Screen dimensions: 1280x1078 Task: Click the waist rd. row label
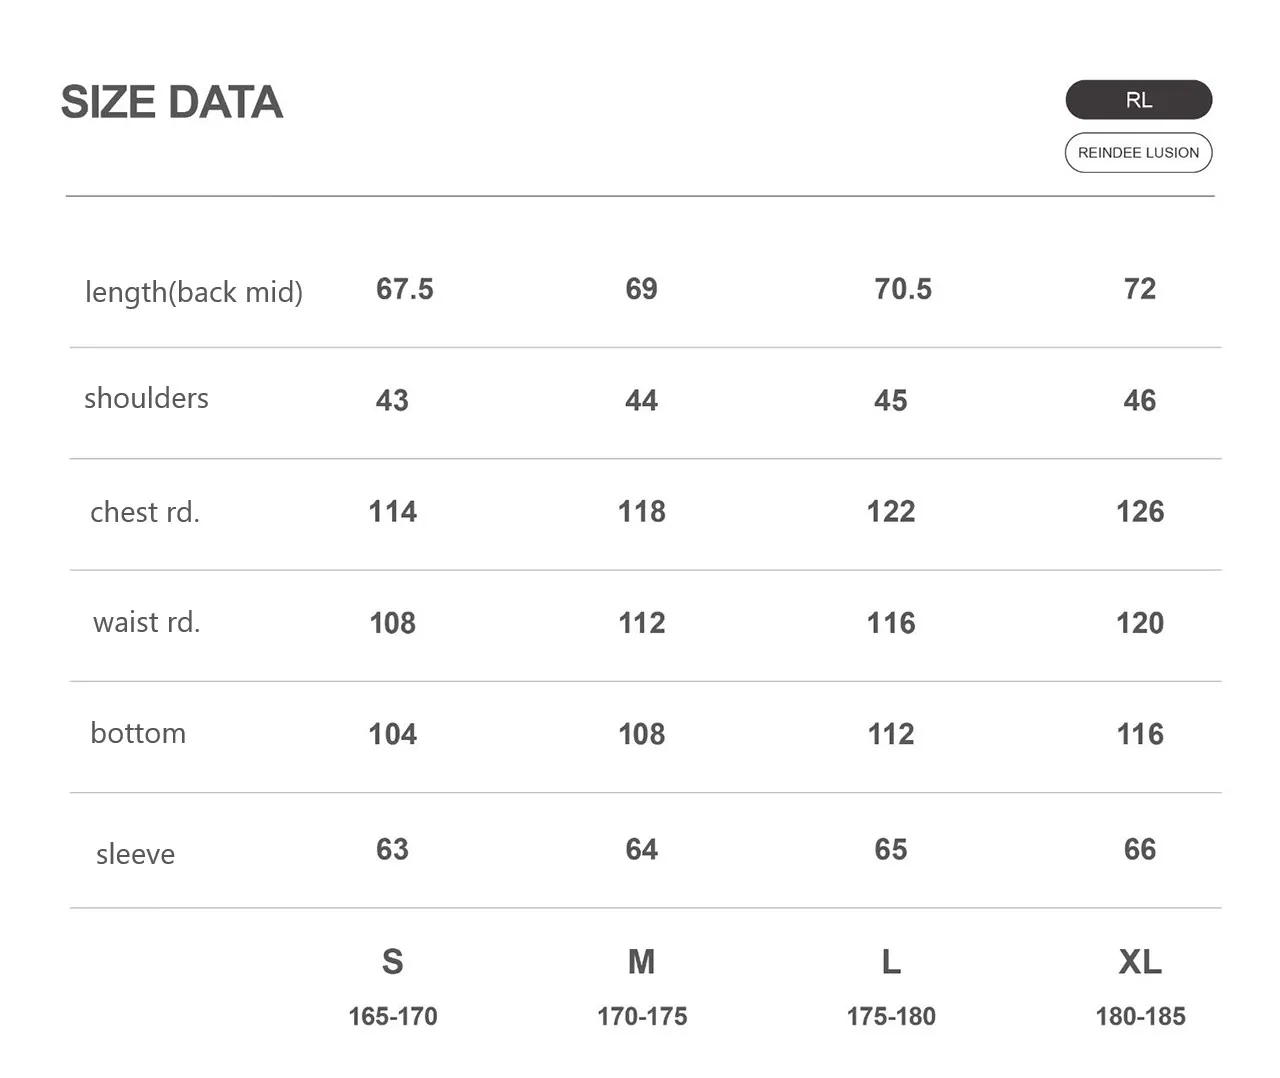147,622
